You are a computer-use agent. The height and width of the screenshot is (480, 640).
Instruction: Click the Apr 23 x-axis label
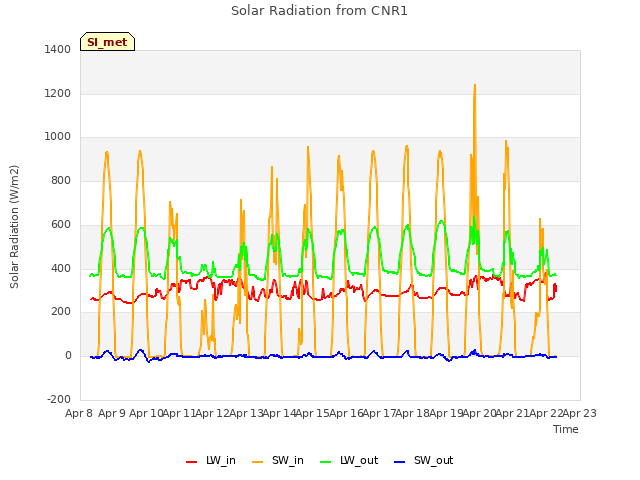pos(580,413)
